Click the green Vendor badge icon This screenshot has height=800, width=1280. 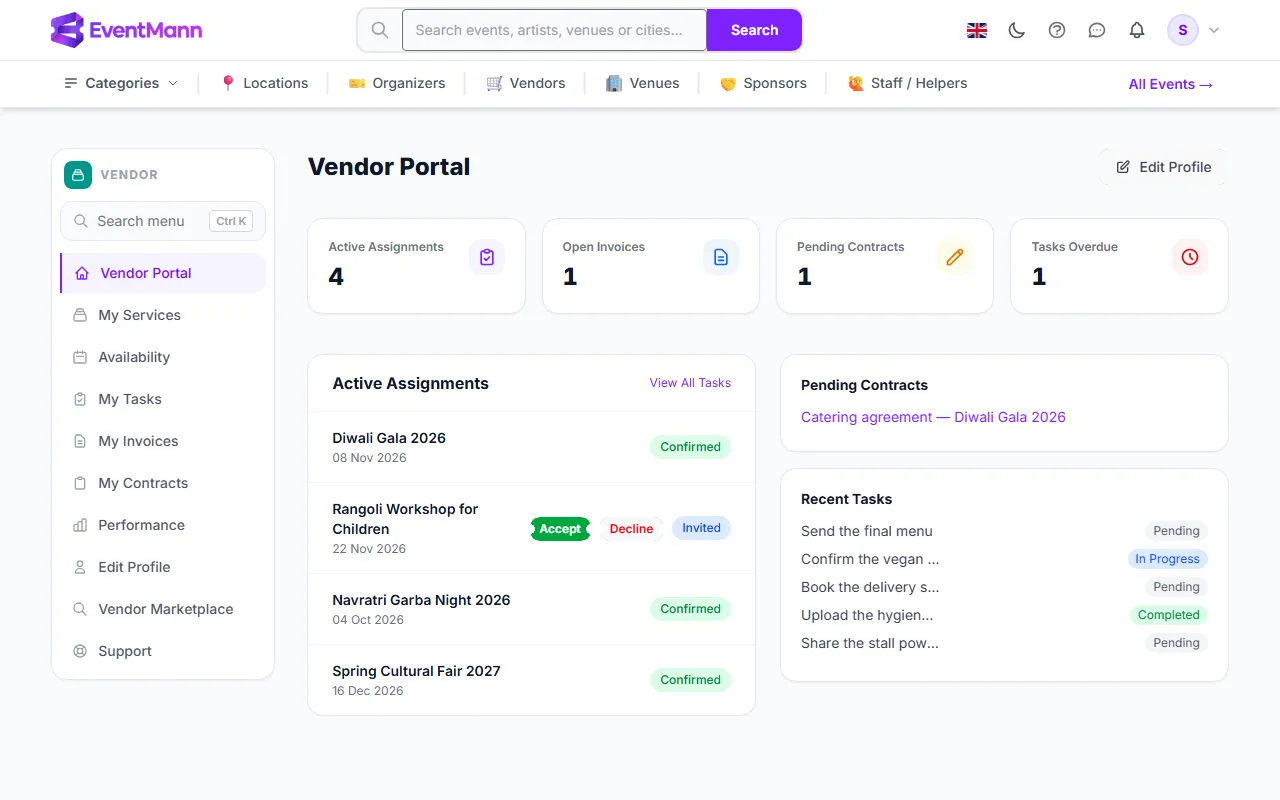[78, 175]
